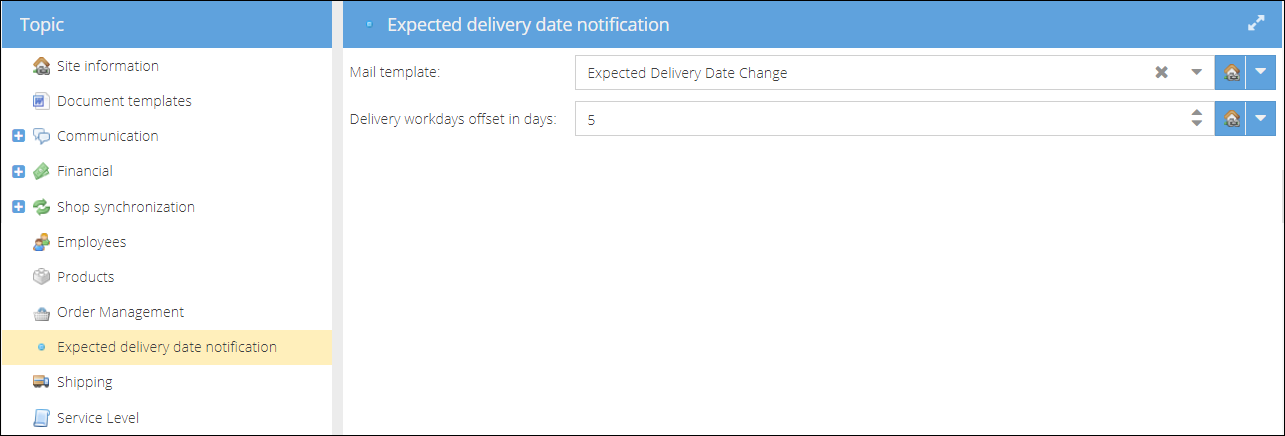The height and width of the screenshot is (436, 1285).
Task: Maximize the Expected delivery date notification panel
Action: 1257,24
